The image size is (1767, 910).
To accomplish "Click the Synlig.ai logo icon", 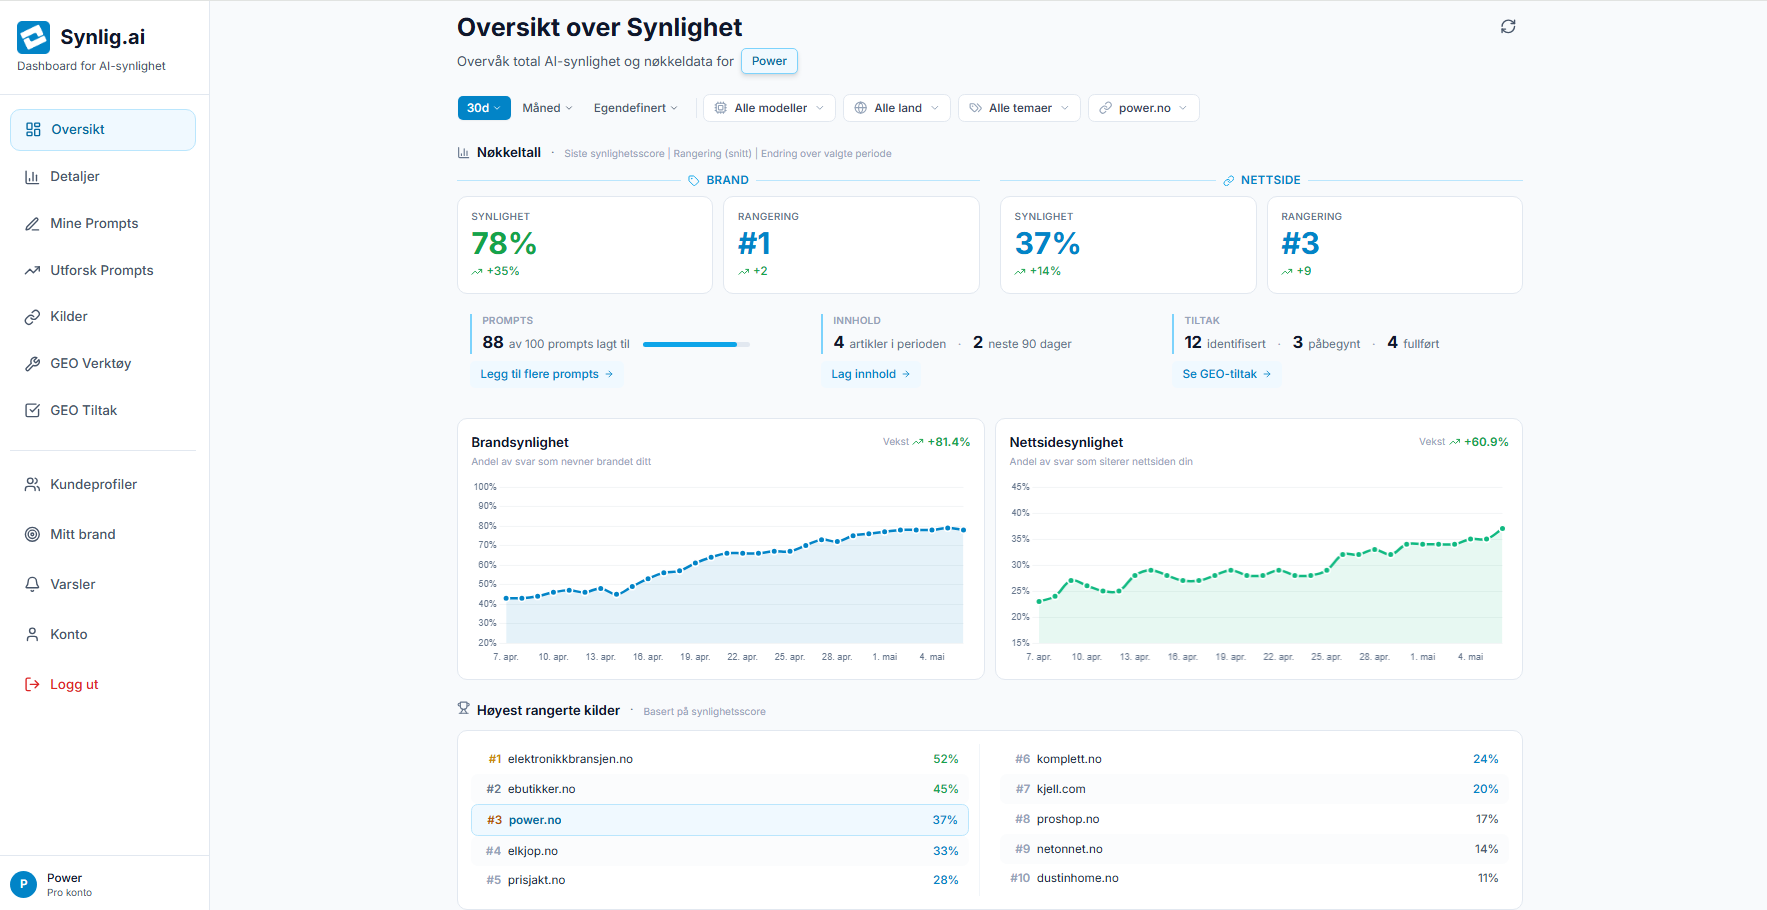I will [x=33, y=37].
